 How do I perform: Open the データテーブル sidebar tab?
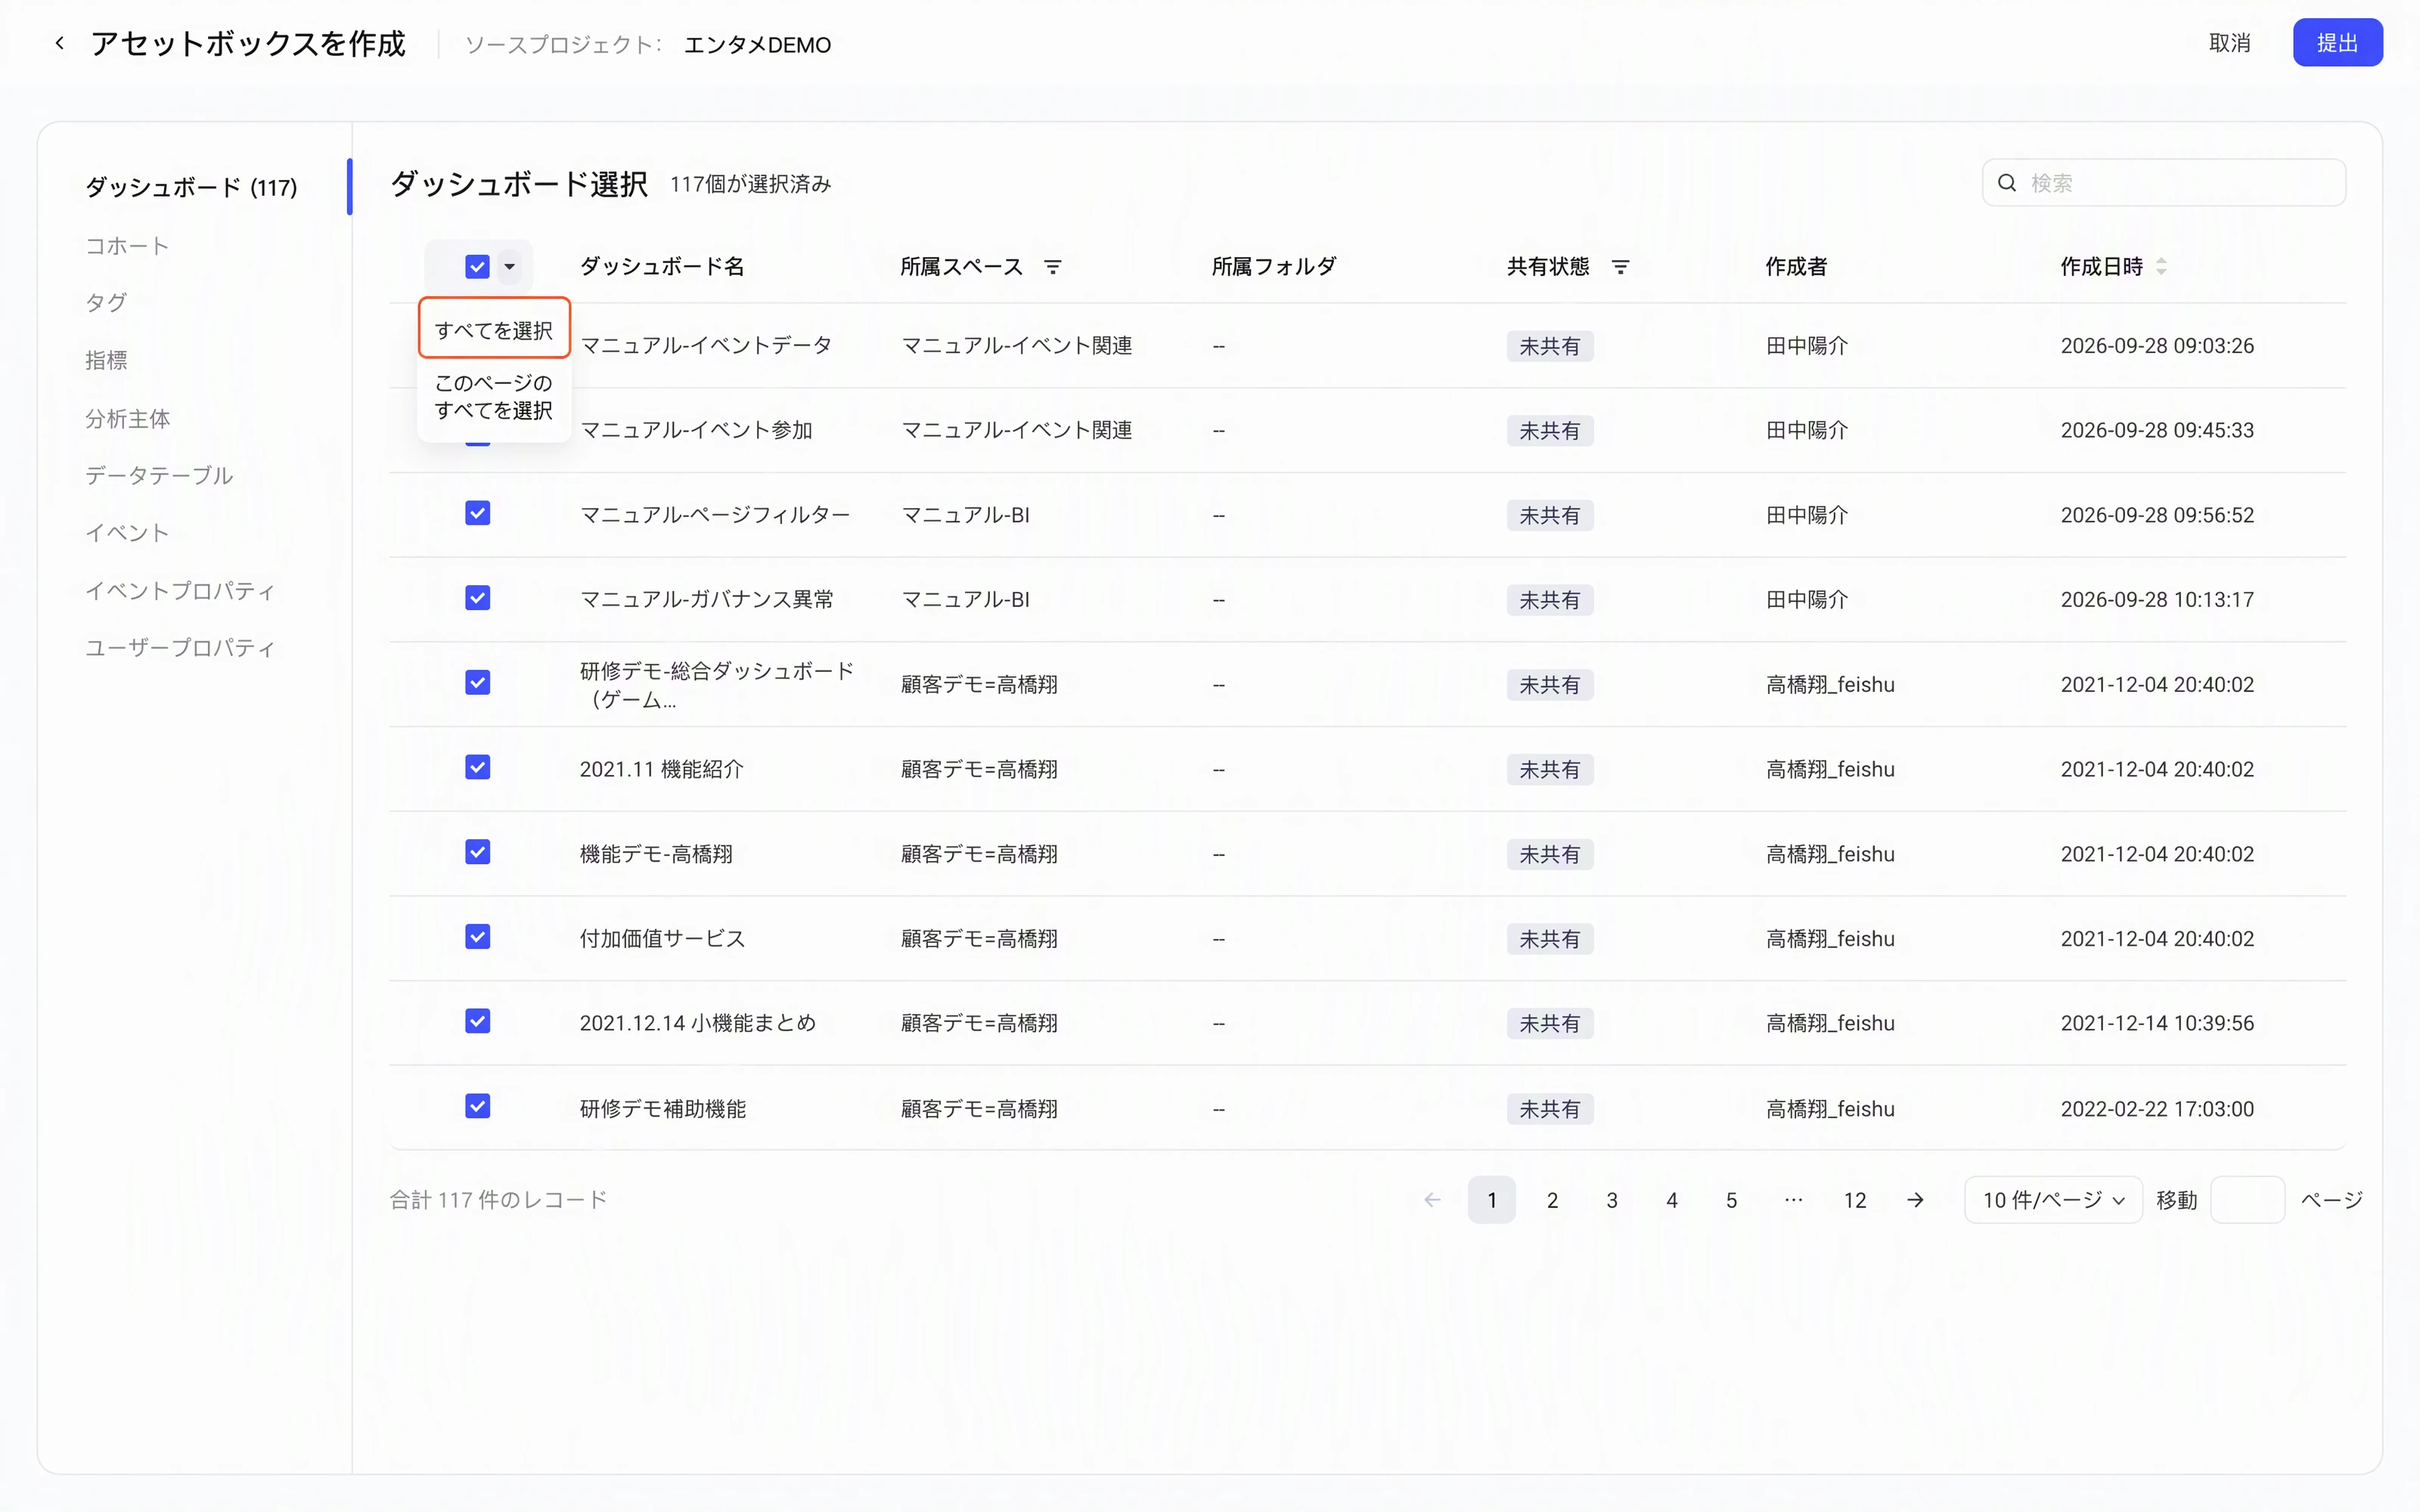pyautogui.click(x=159, y=475)
